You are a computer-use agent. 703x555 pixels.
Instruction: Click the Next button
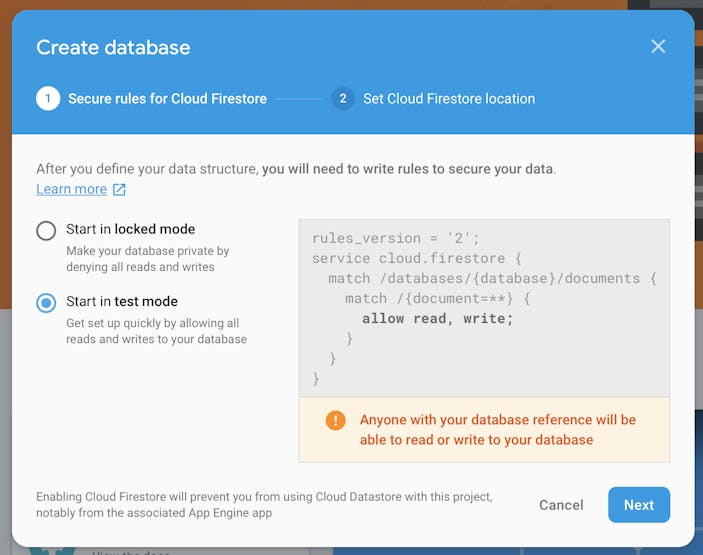[x=639, y=505]
